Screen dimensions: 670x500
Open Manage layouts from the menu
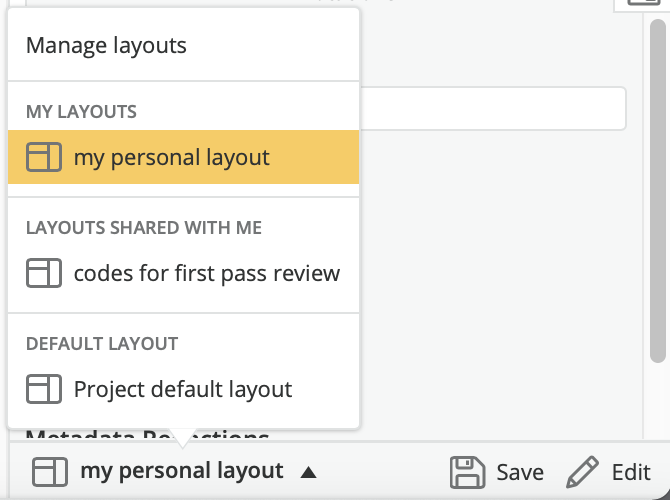106,45
